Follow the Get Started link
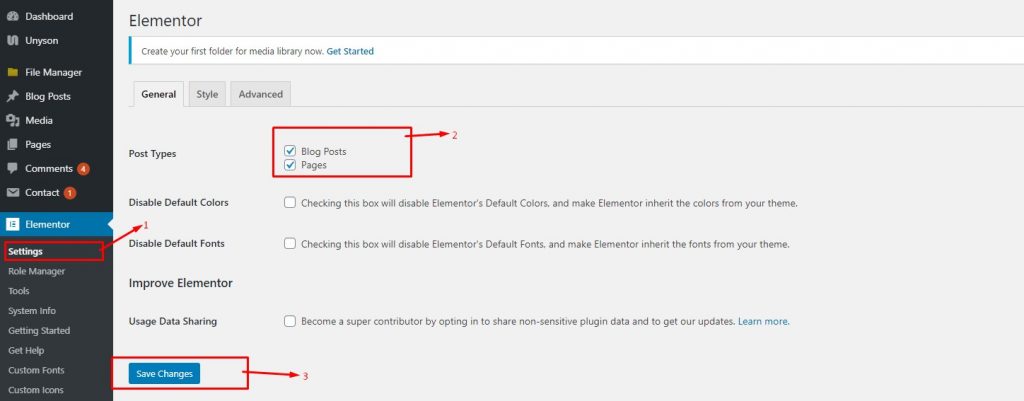 (350, 51)
